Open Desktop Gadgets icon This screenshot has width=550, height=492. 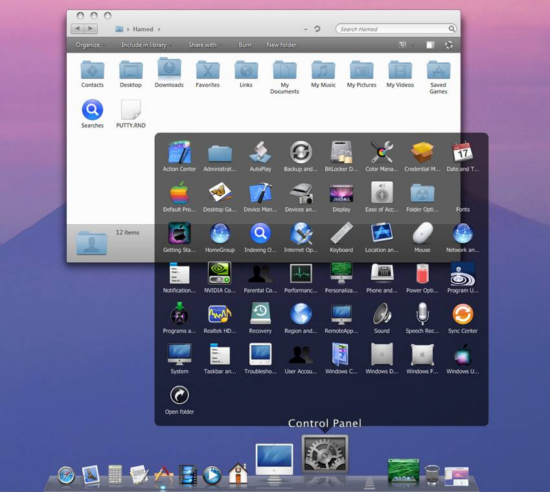(220, 192)
